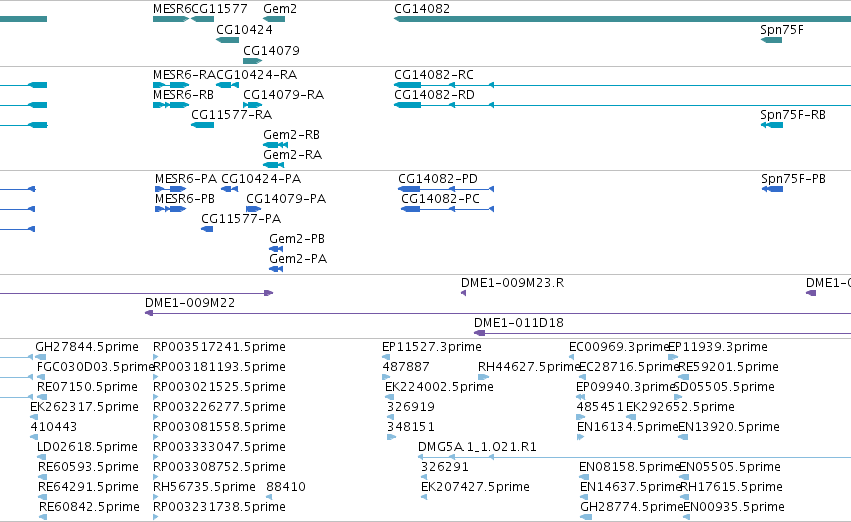Image resolution: width=851 pixels, height=522 pixels.
Task: Click the CG14082-PC protein label
Action: pyautogui.click(x=441, y=199)
